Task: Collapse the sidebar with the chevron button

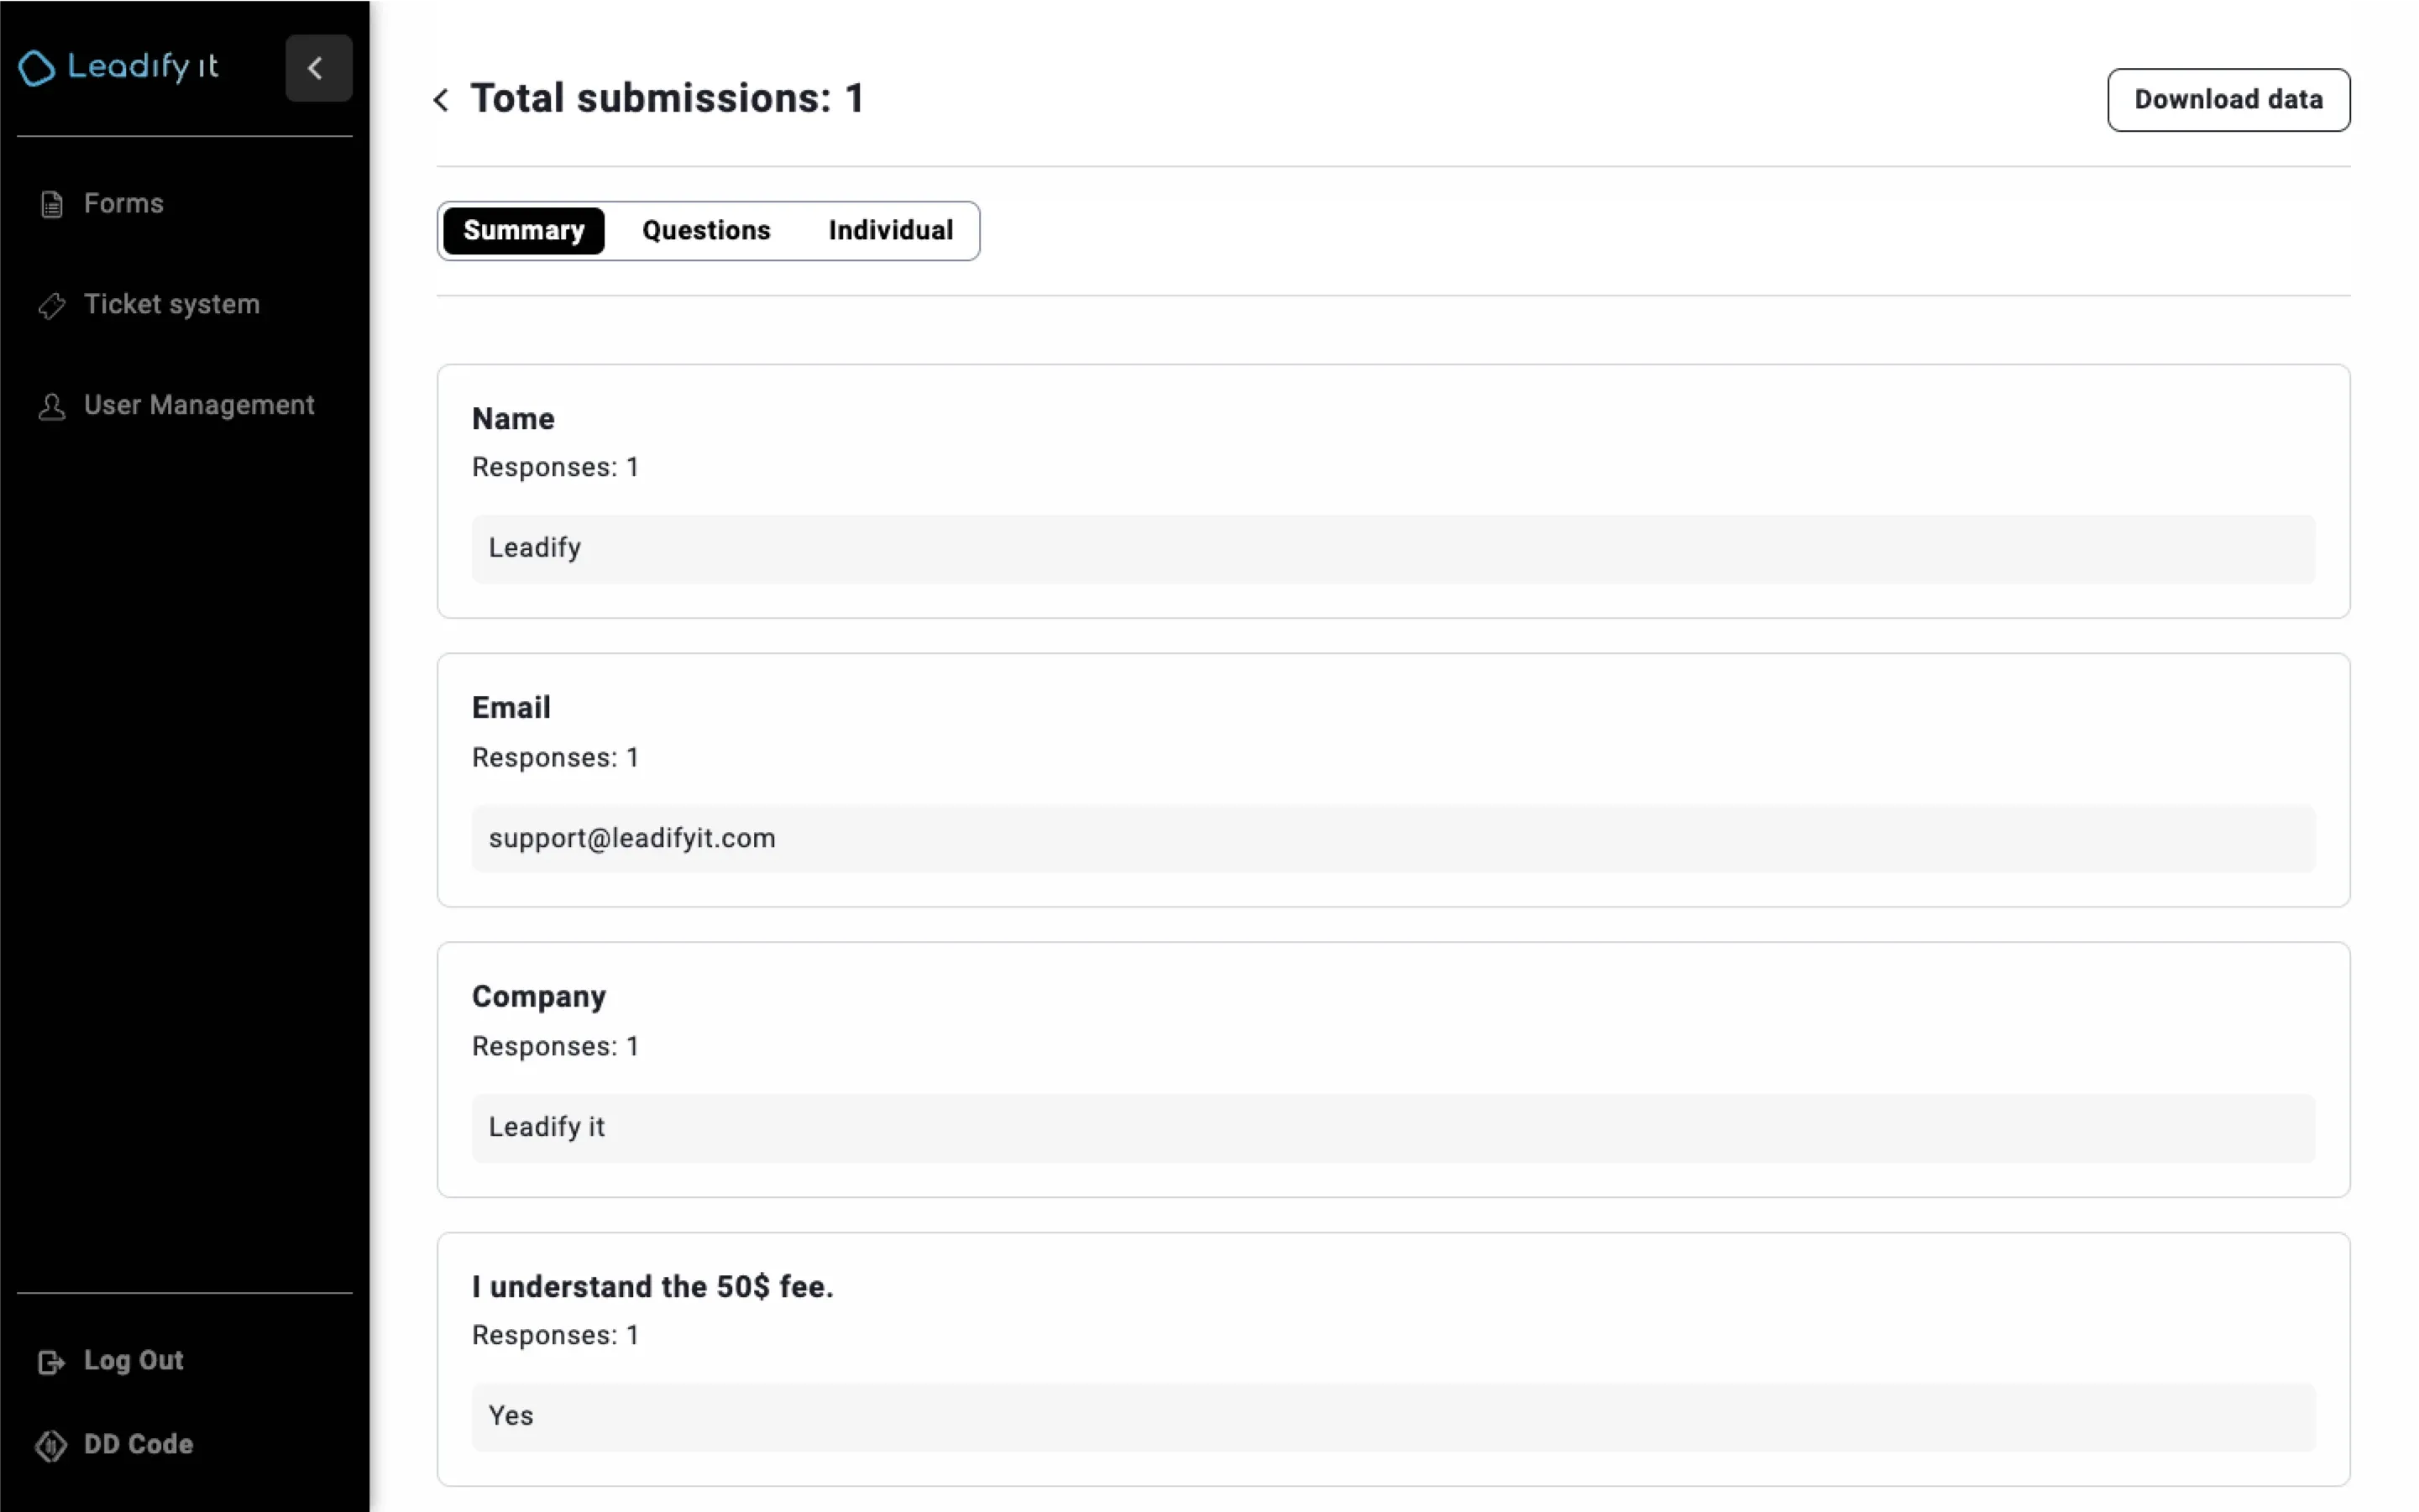Action: [317, 68]
